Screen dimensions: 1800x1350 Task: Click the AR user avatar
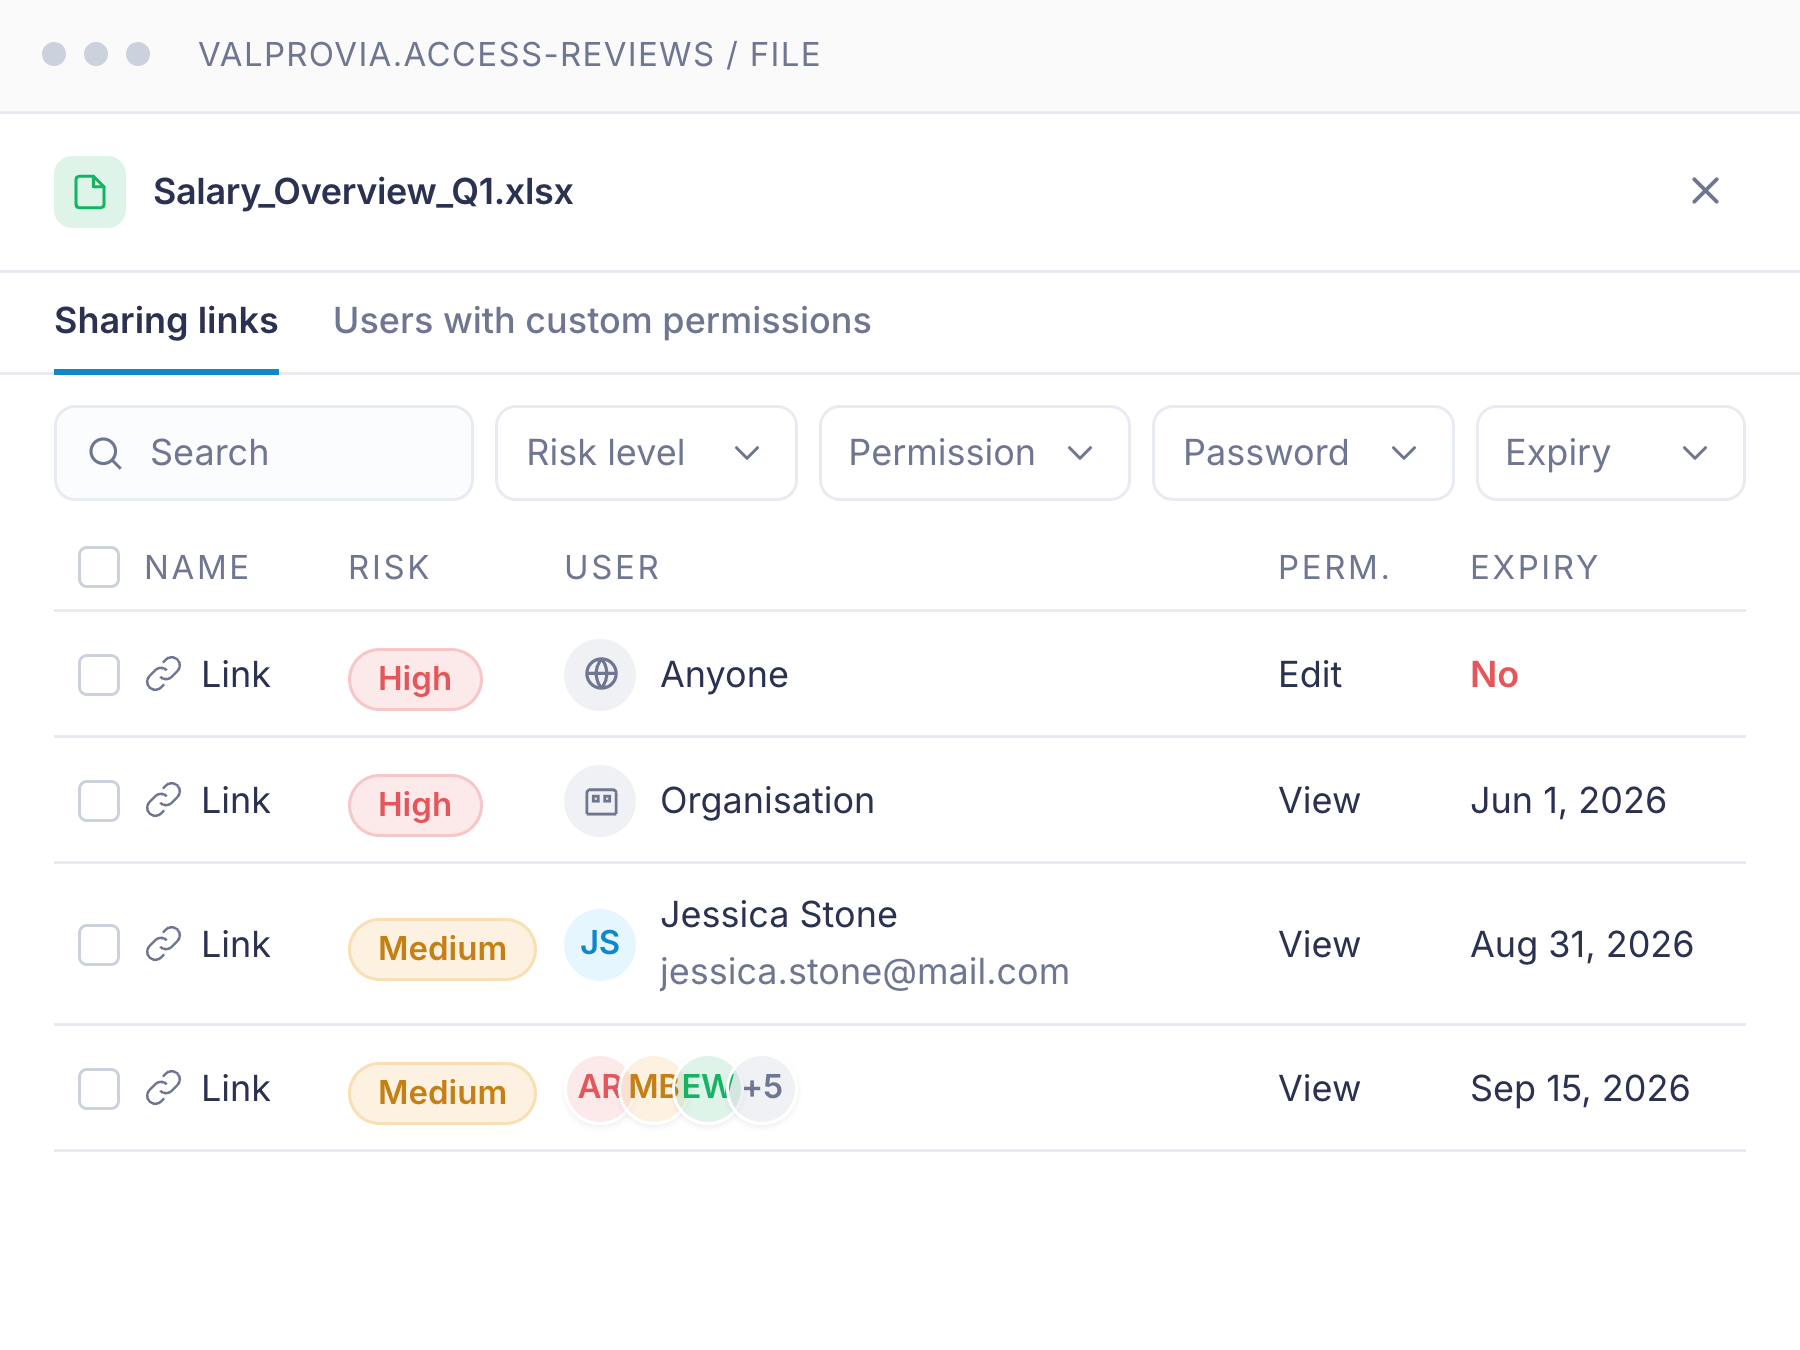(x=598, y=1087)
